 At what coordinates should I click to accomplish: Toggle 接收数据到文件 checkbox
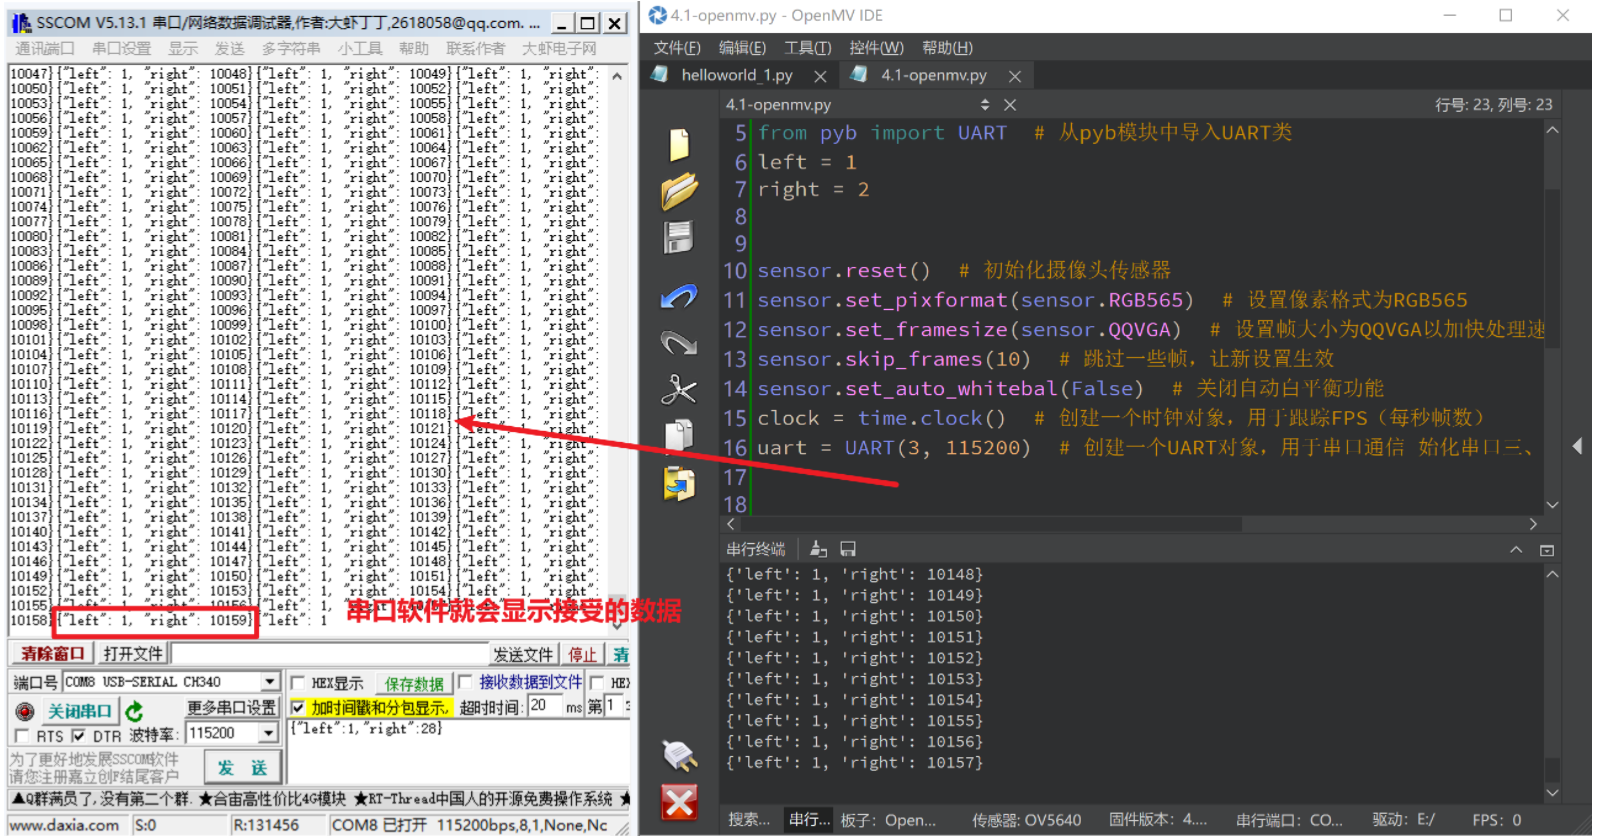tap(465, 682)
